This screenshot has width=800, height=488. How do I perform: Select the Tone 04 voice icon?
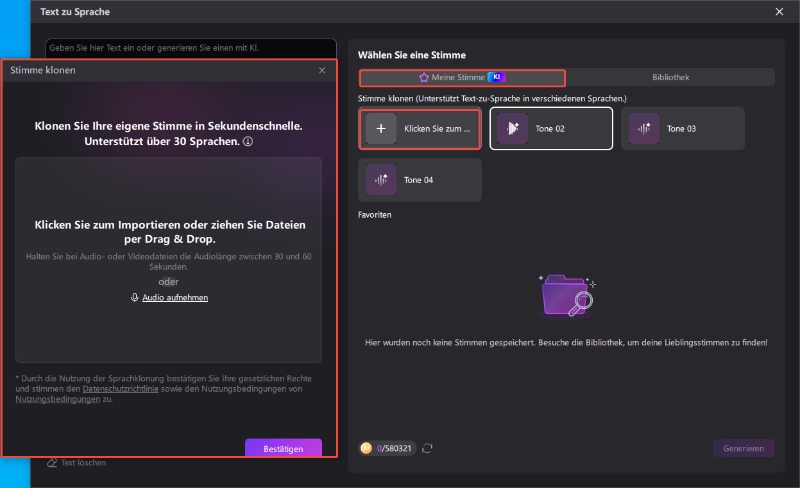point(380,180)
